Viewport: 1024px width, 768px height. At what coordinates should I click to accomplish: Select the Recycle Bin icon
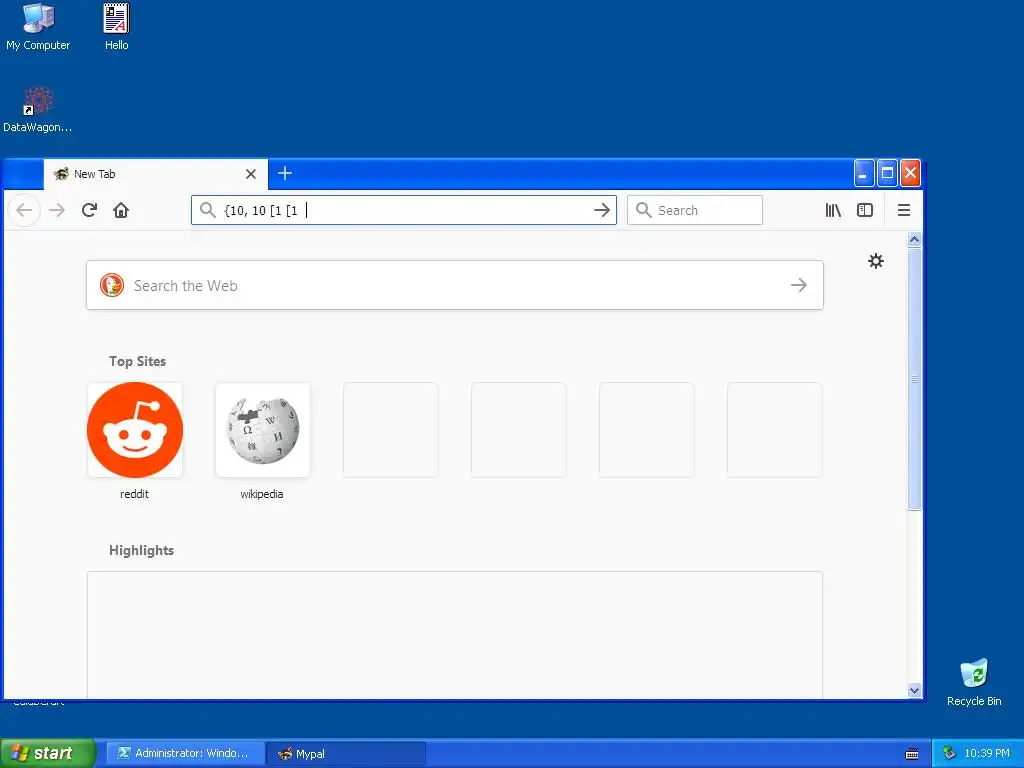click(x=974, y=683)
